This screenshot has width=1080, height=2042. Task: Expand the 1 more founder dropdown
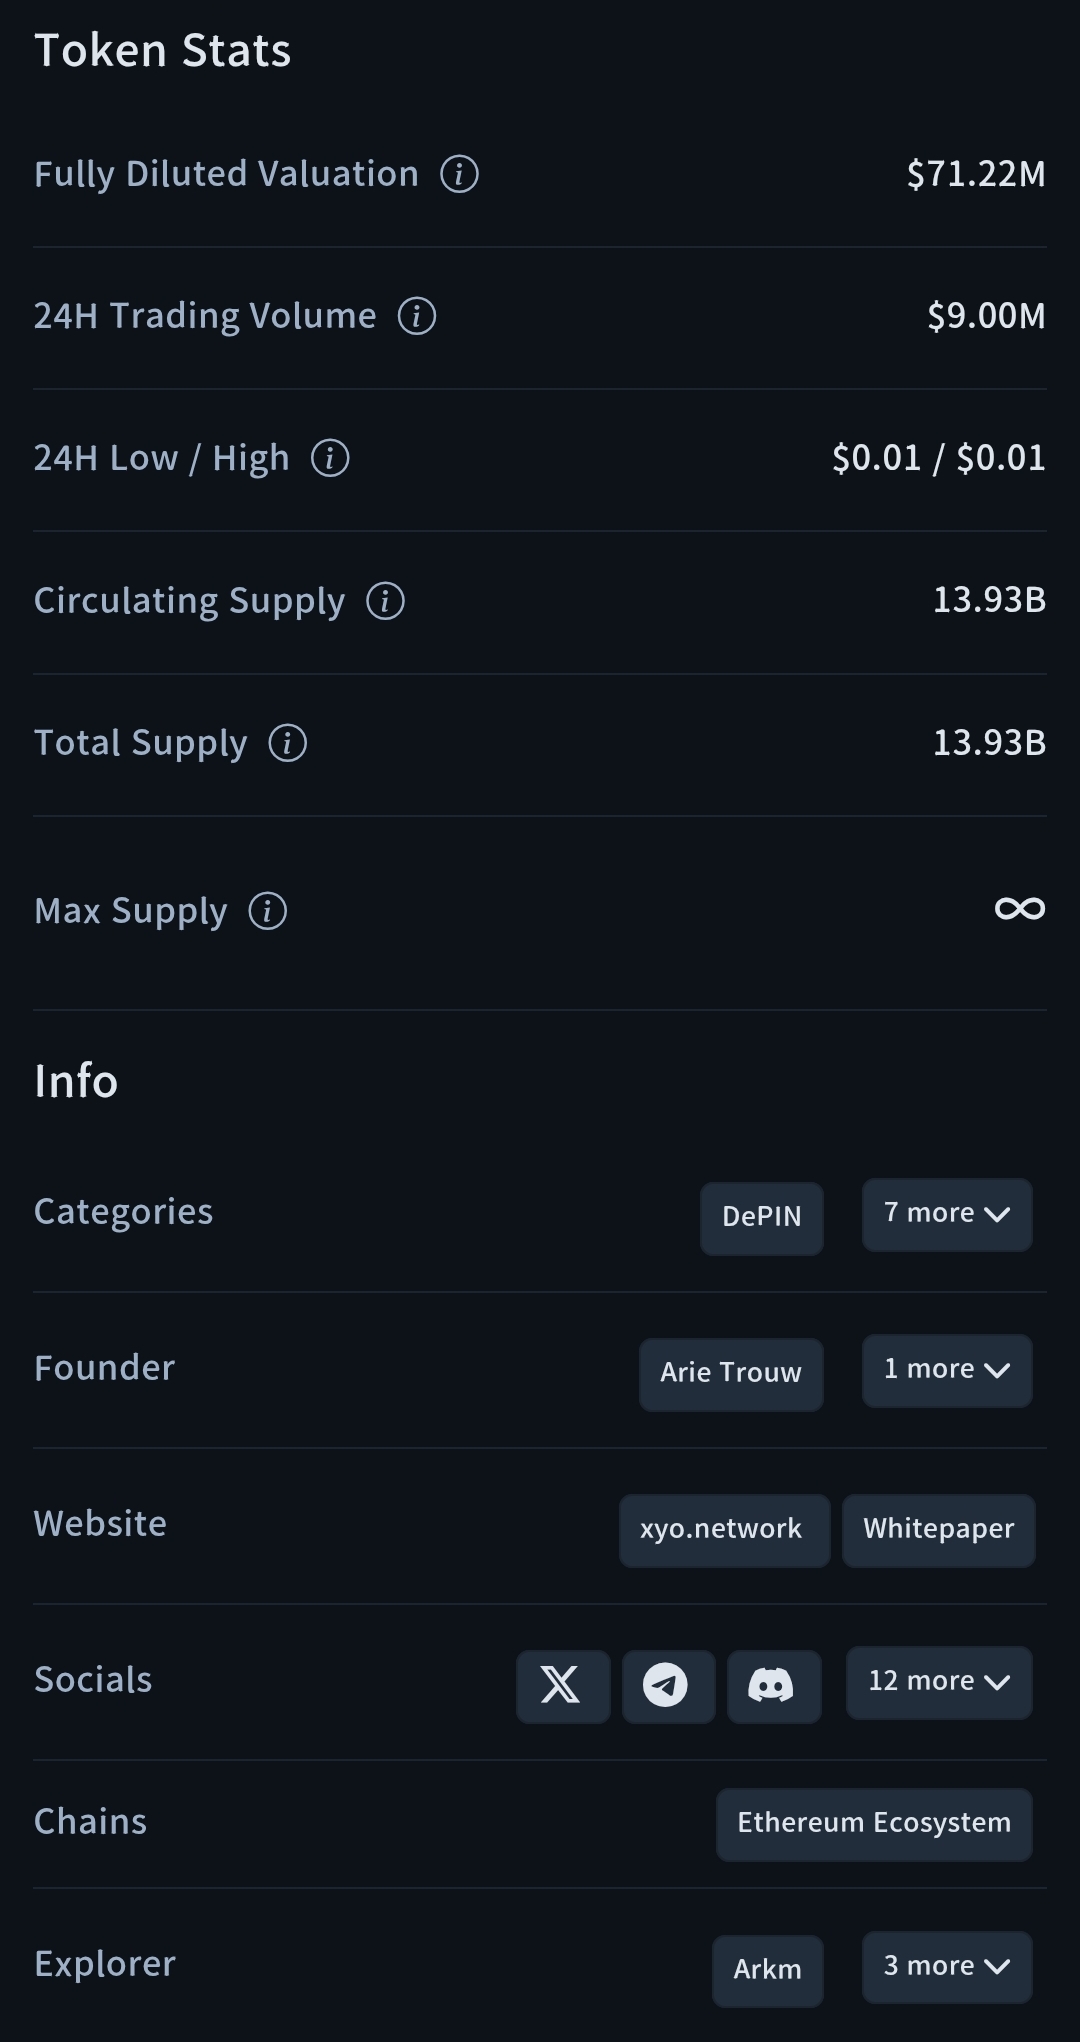point(946,1370)
